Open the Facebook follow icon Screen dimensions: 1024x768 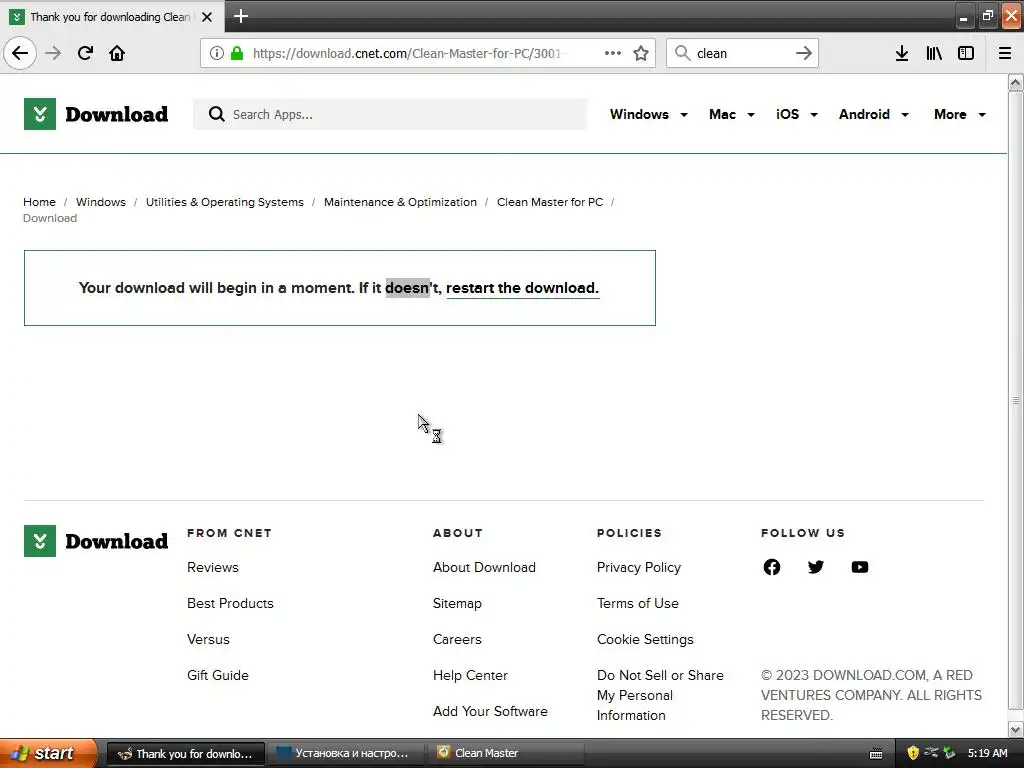771,567
